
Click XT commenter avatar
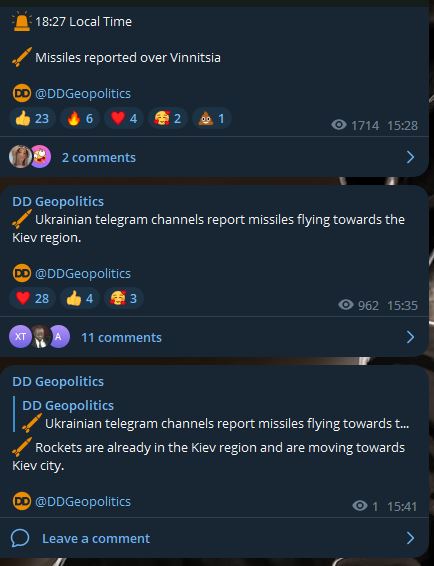click(x=20, y=336)
